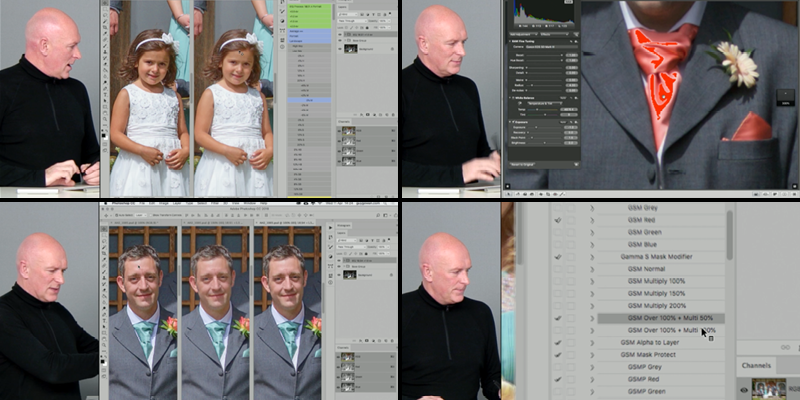Hide the Background layer in the girl photo
Viewport: 800px width, 400px height.
[x=341, y=47]
